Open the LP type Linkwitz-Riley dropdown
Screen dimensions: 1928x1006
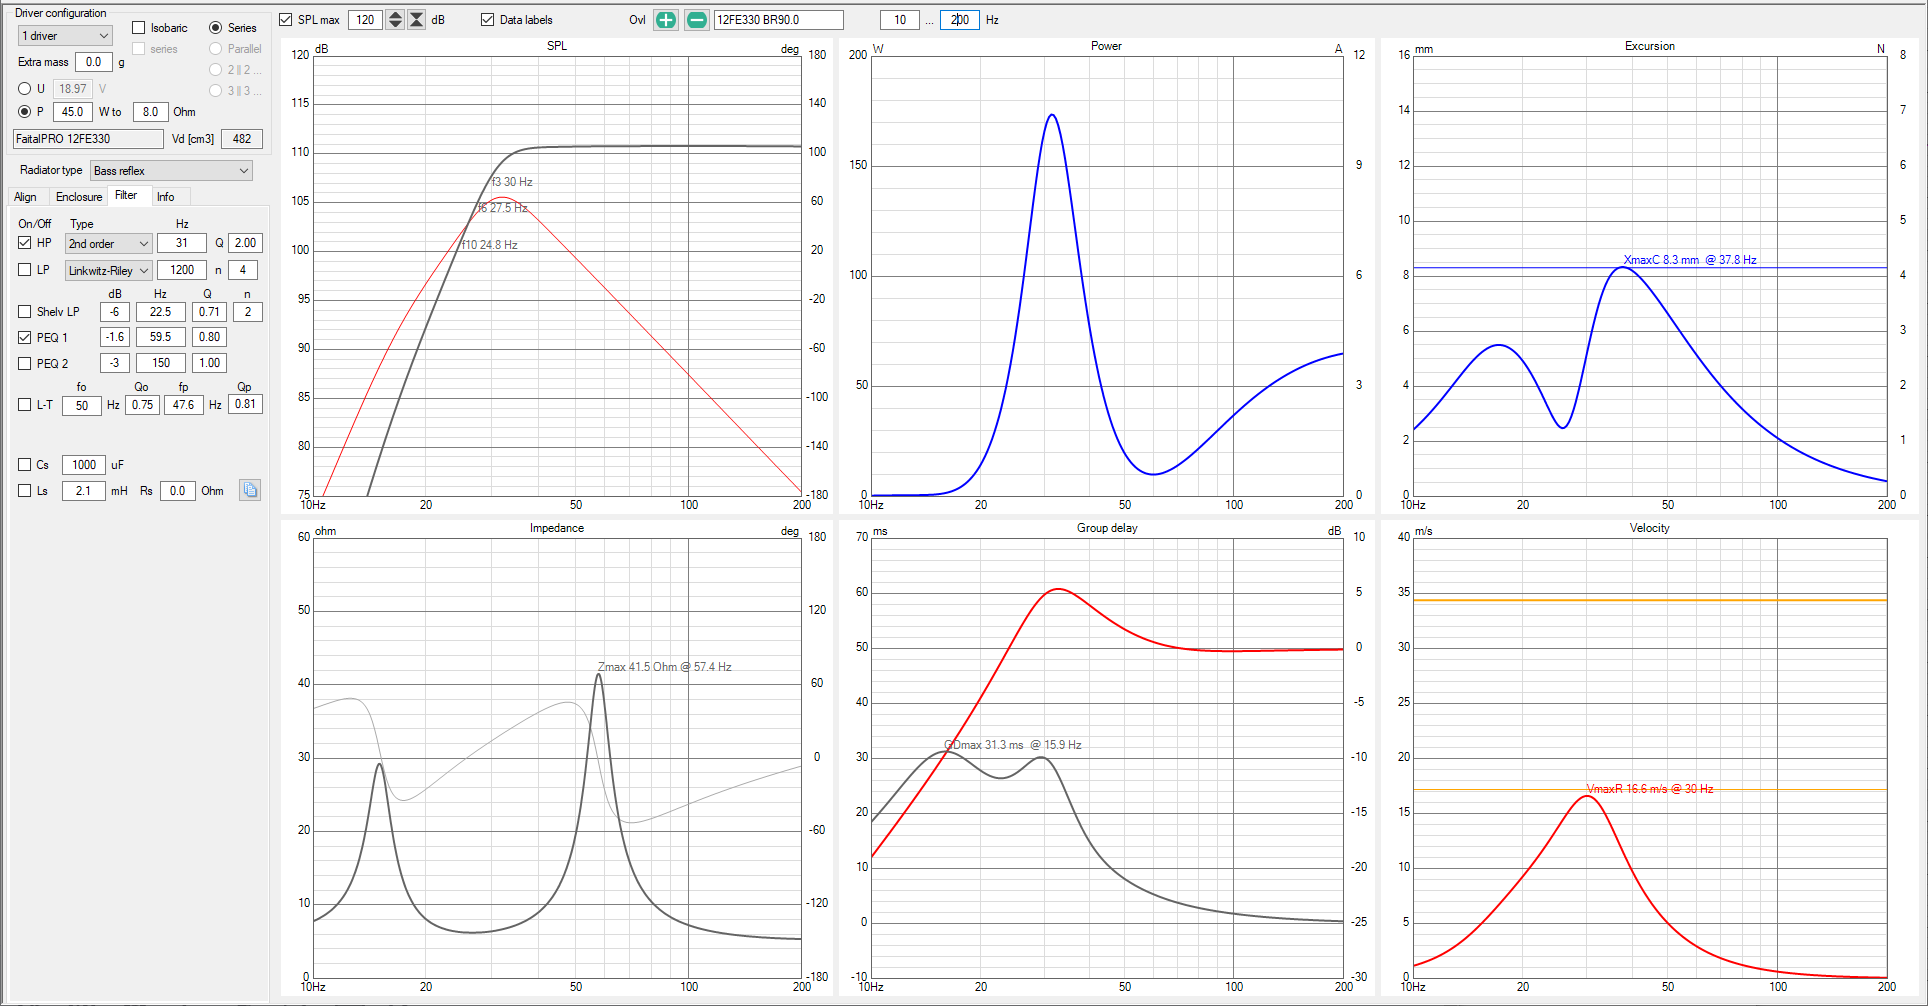tap(108, 271)
